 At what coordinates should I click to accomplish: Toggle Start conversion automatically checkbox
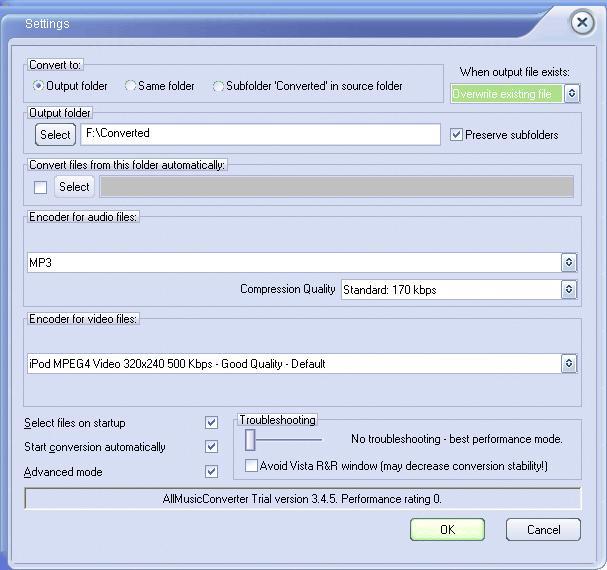pyautogui.click(x=211, y=446)
